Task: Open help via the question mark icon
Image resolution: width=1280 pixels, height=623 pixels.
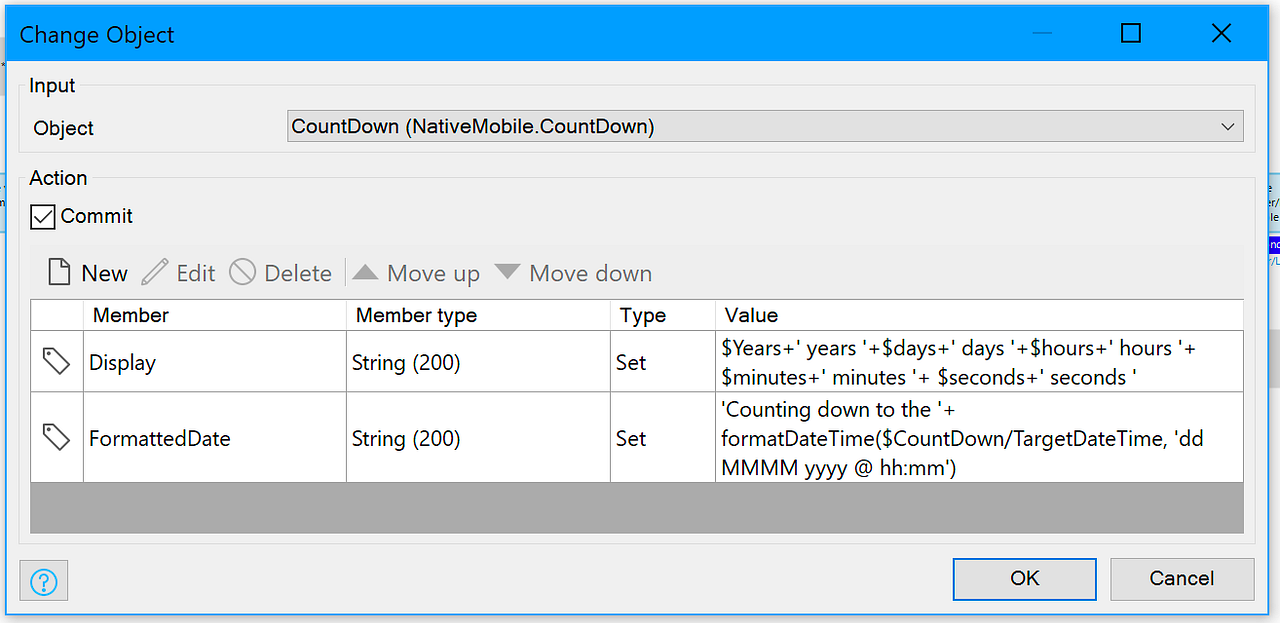Action: [43, 580]
